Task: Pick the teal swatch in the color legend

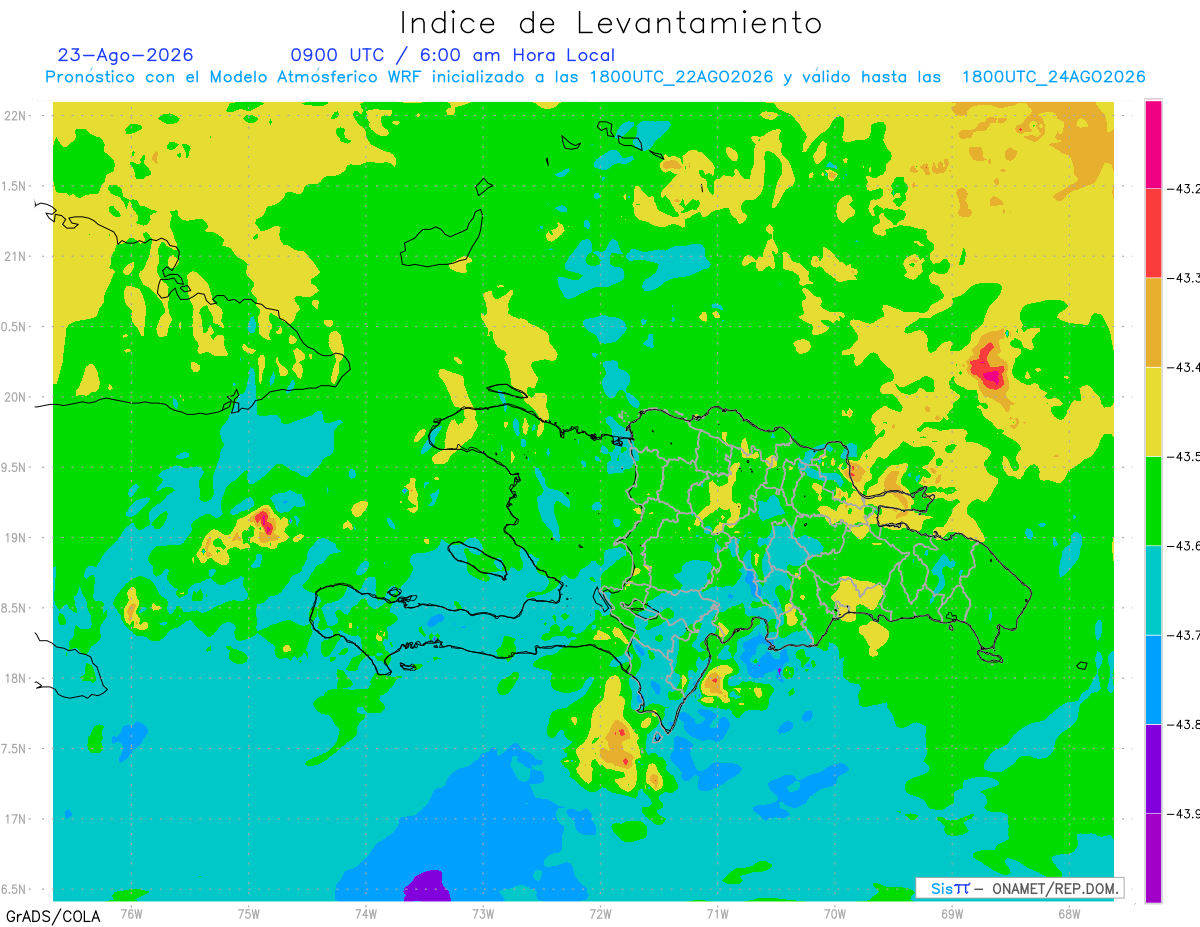Action: (x=1153, y=590)
